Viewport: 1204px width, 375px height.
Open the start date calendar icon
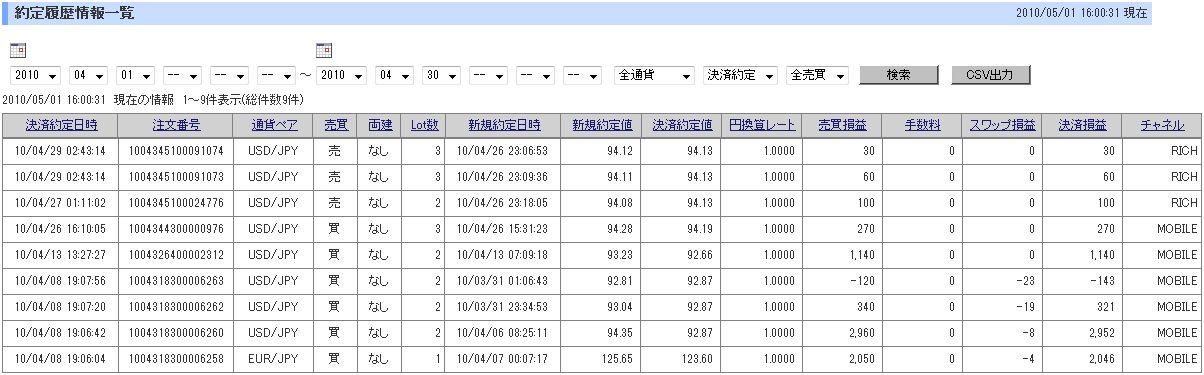(x=18, y=51)
